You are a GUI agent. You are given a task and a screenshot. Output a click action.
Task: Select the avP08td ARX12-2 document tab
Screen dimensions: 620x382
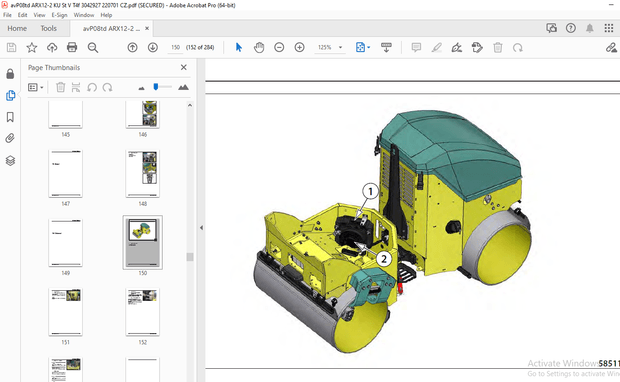click(111, 28)
